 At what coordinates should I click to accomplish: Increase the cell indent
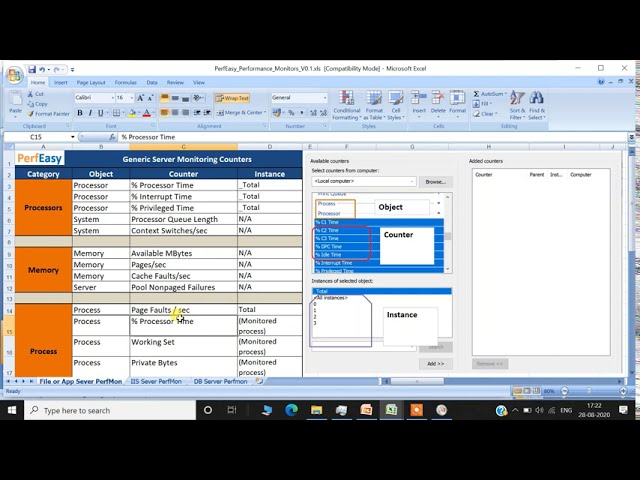click(x=207, y=112)
